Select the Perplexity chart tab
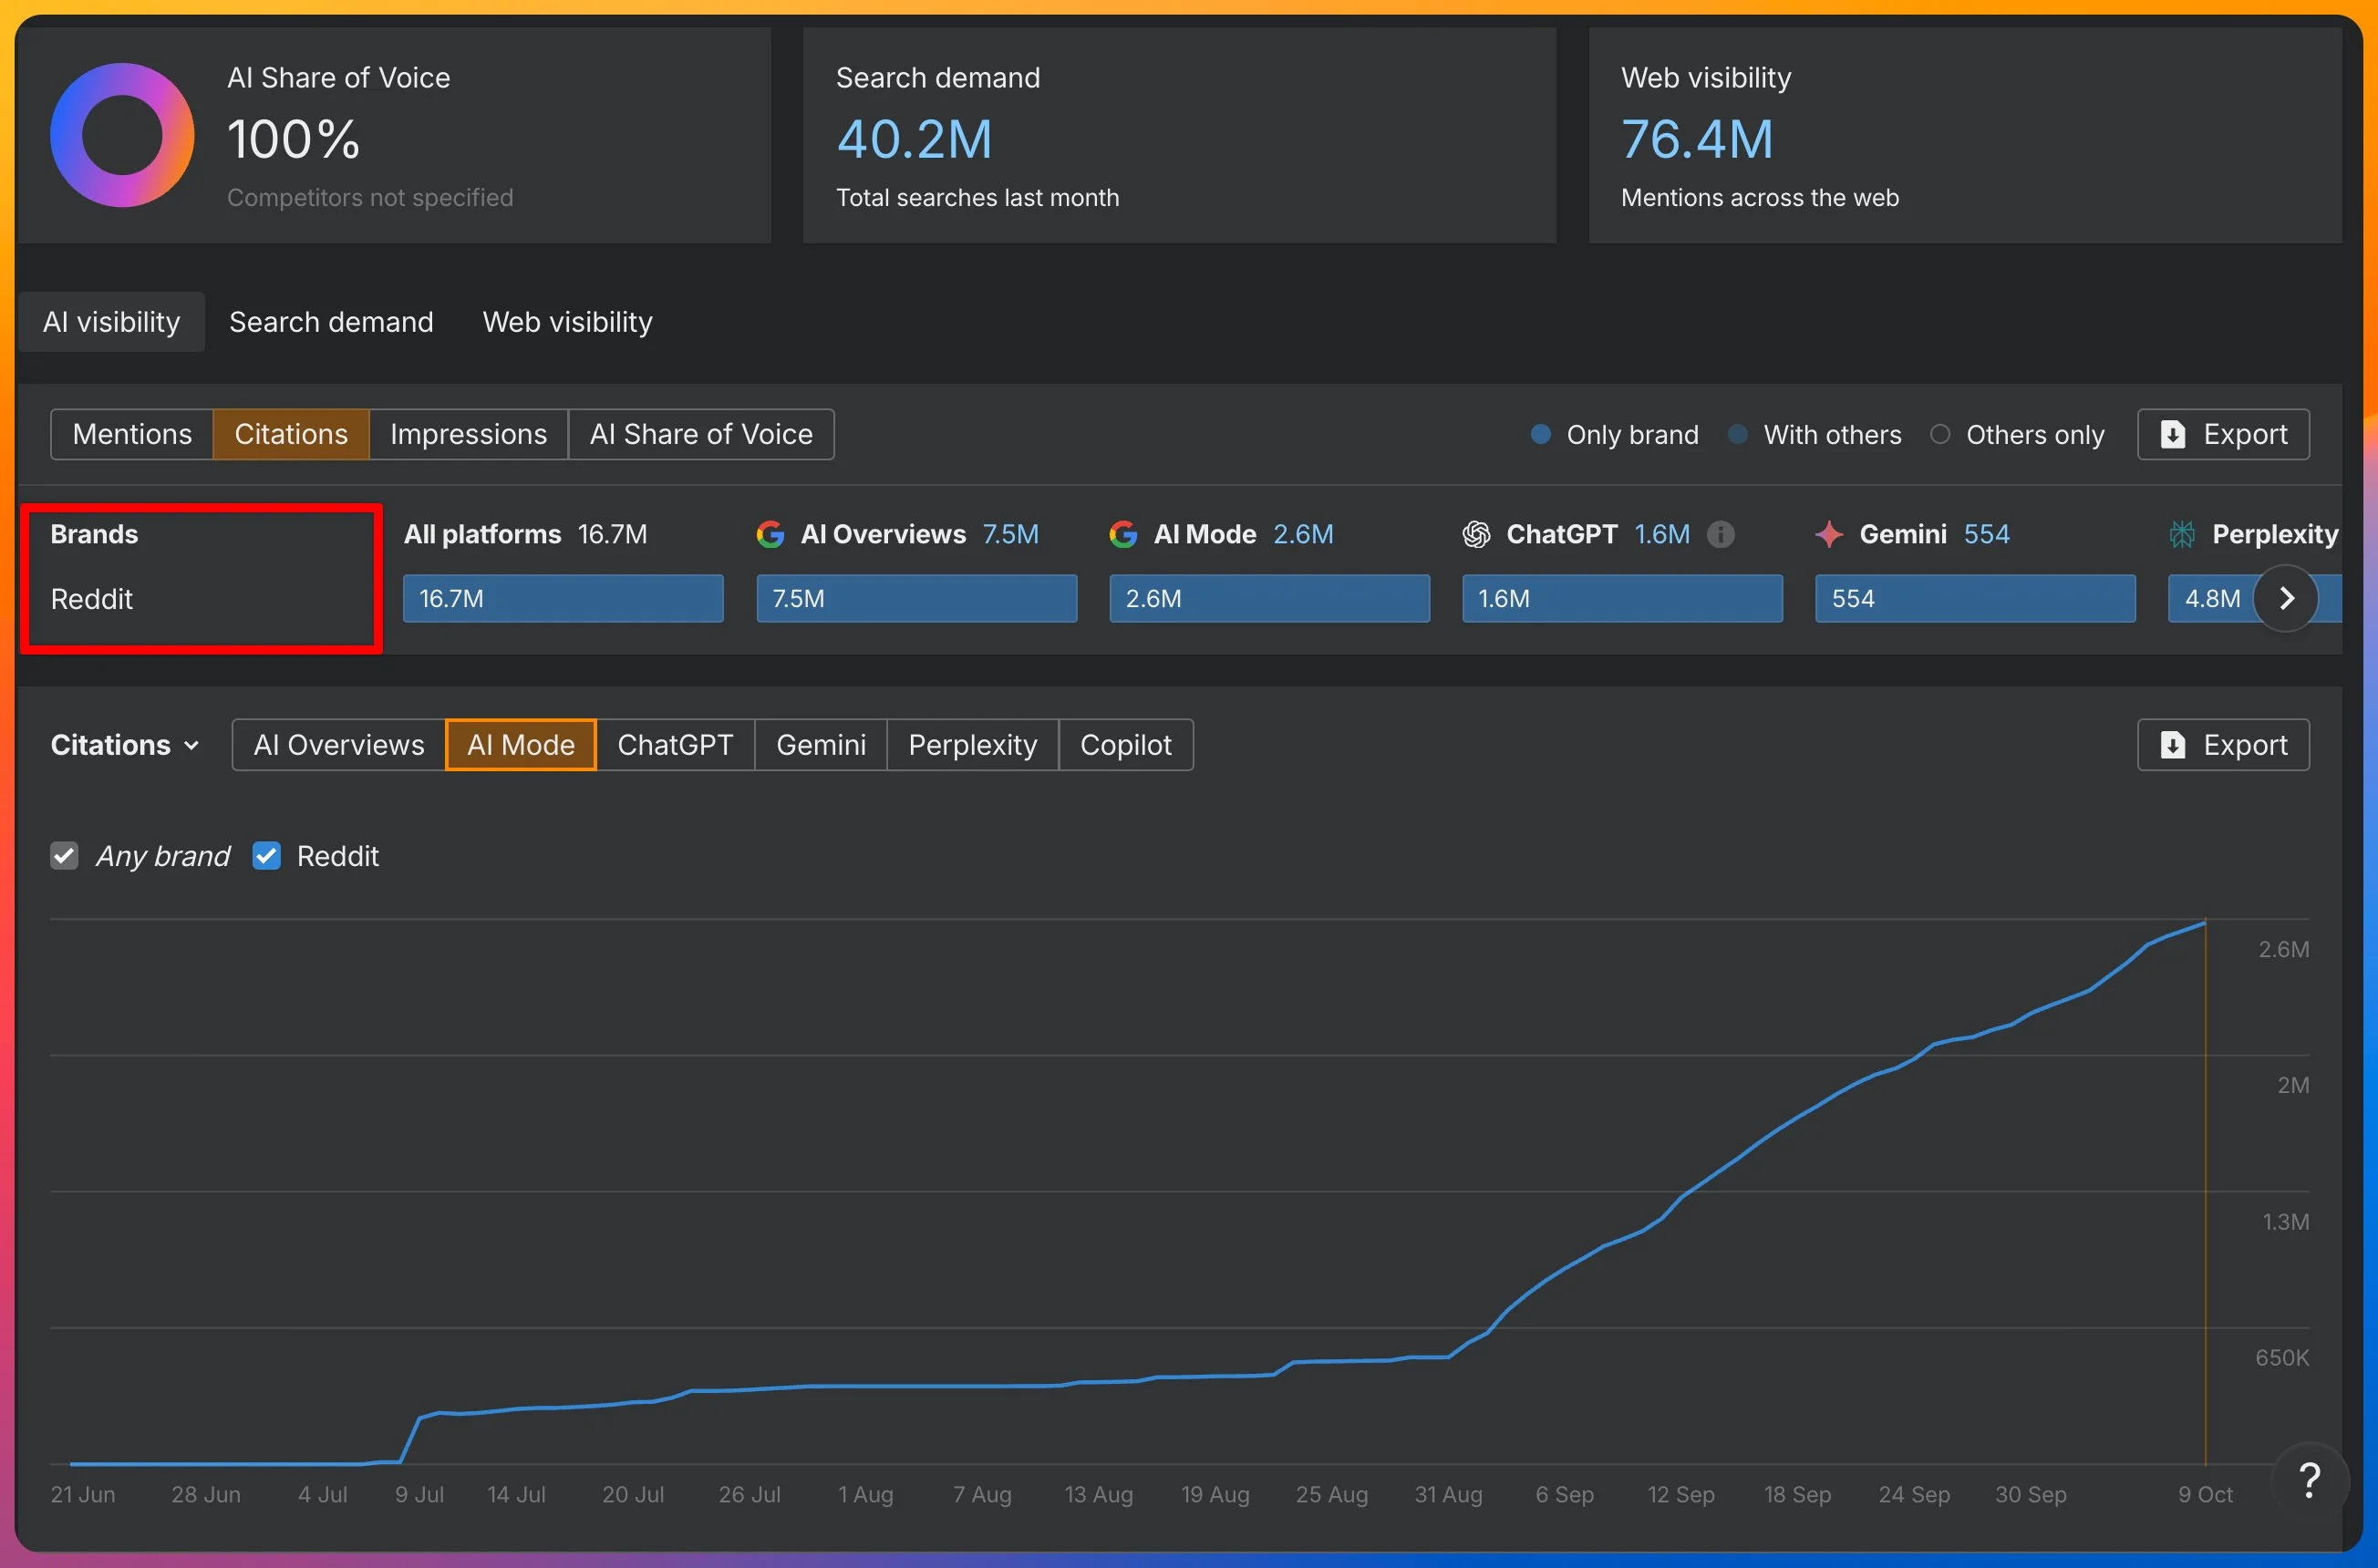Image resolution: width=2378 pixels, height=1568 pixels. point(972,745)
